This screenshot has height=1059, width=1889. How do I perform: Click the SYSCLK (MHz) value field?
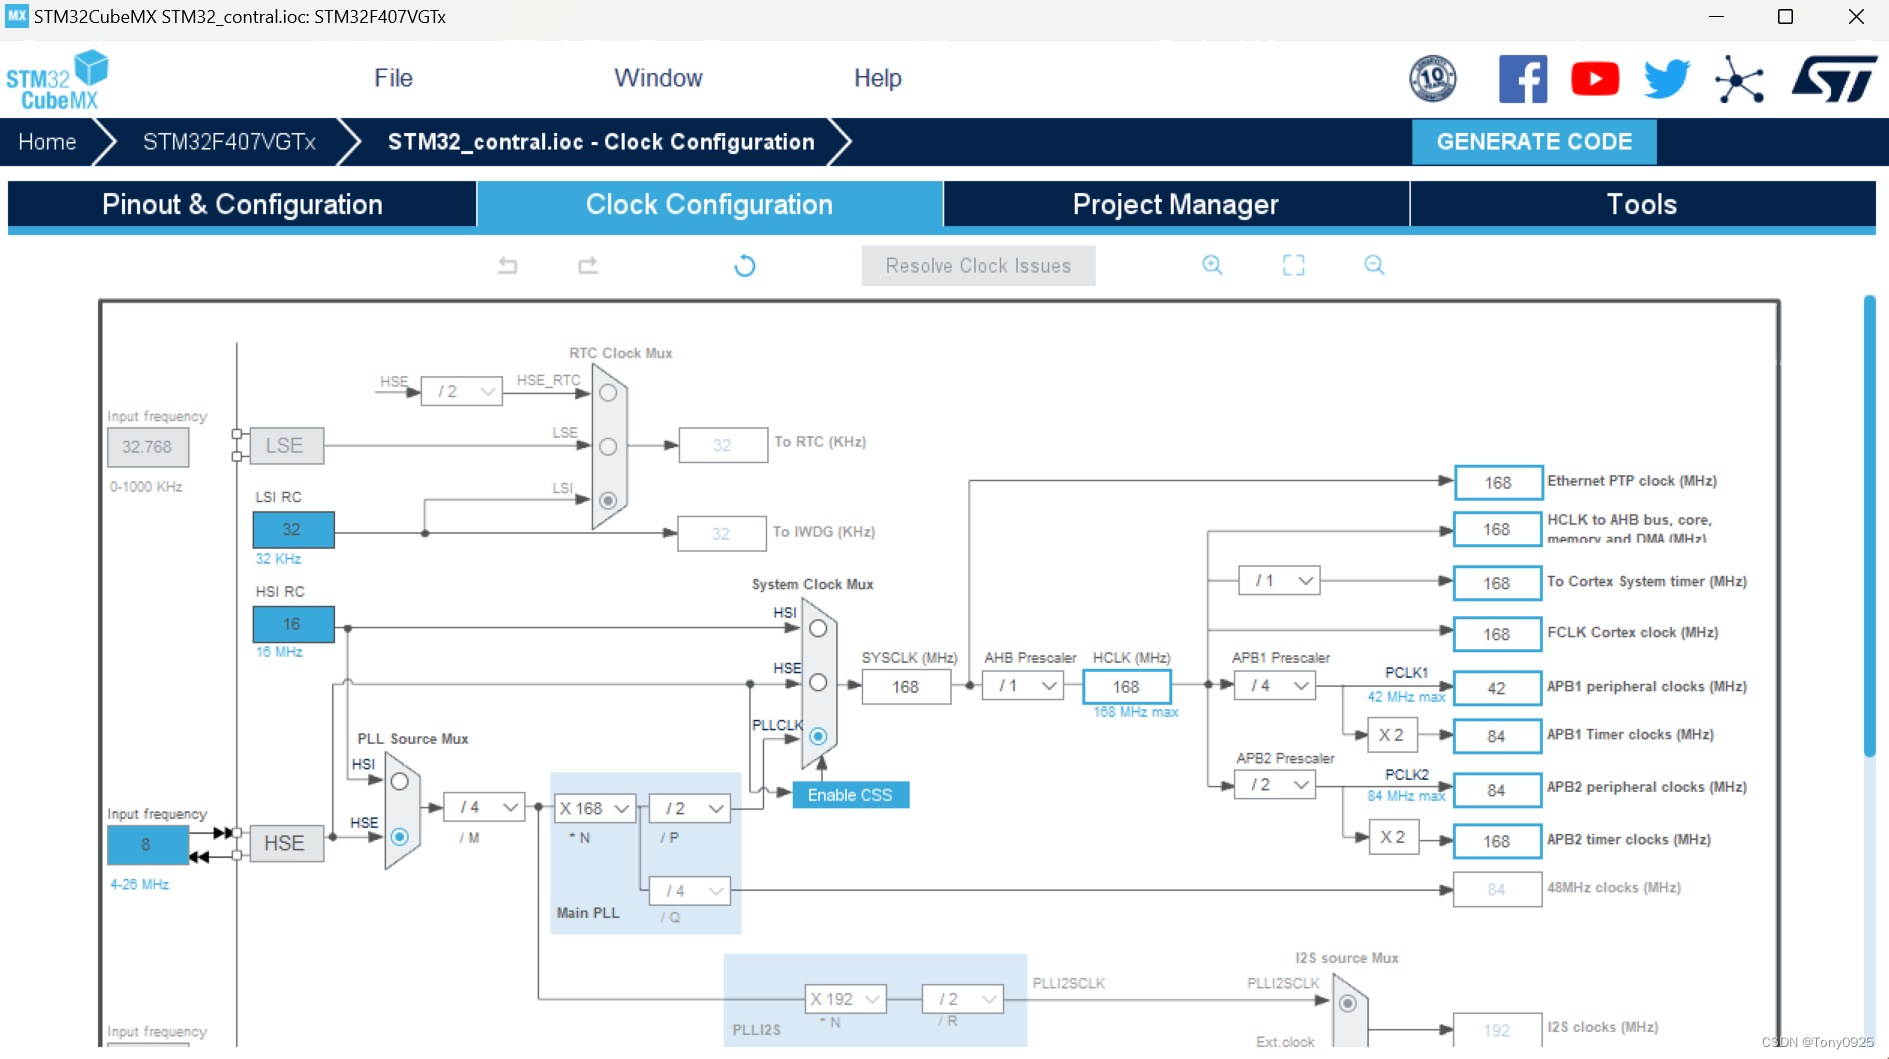(906, 687)
